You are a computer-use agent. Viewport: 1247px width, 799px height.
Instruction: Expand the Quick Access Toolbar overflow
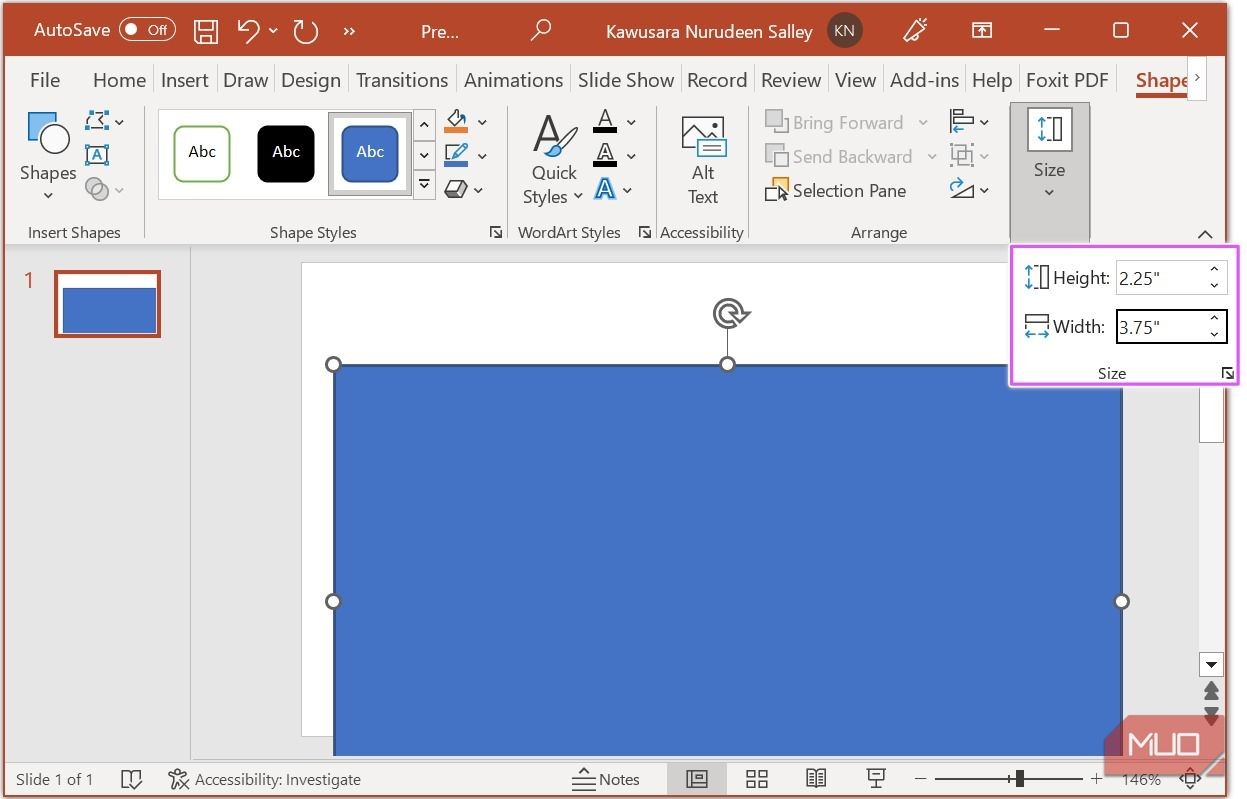349,31
